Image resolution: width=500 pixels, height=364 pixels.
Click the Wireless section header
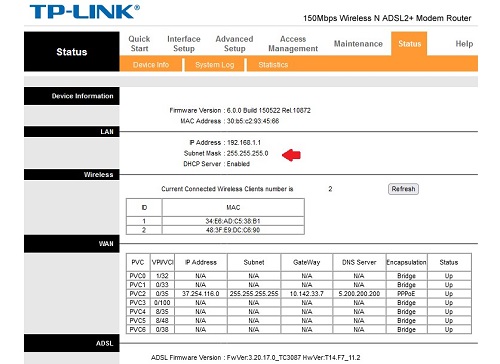[72, 174]
